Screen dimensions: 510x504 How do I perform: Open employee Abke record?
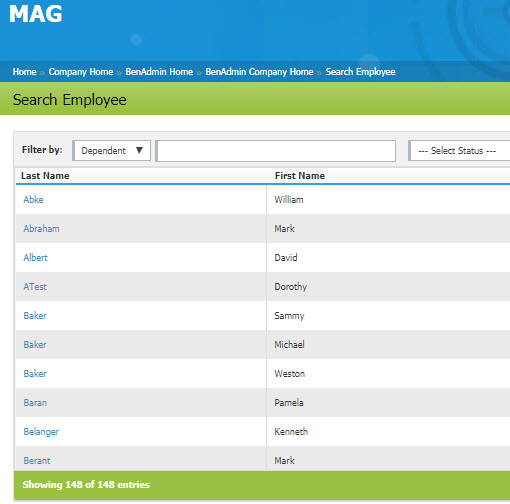[33, 200]
